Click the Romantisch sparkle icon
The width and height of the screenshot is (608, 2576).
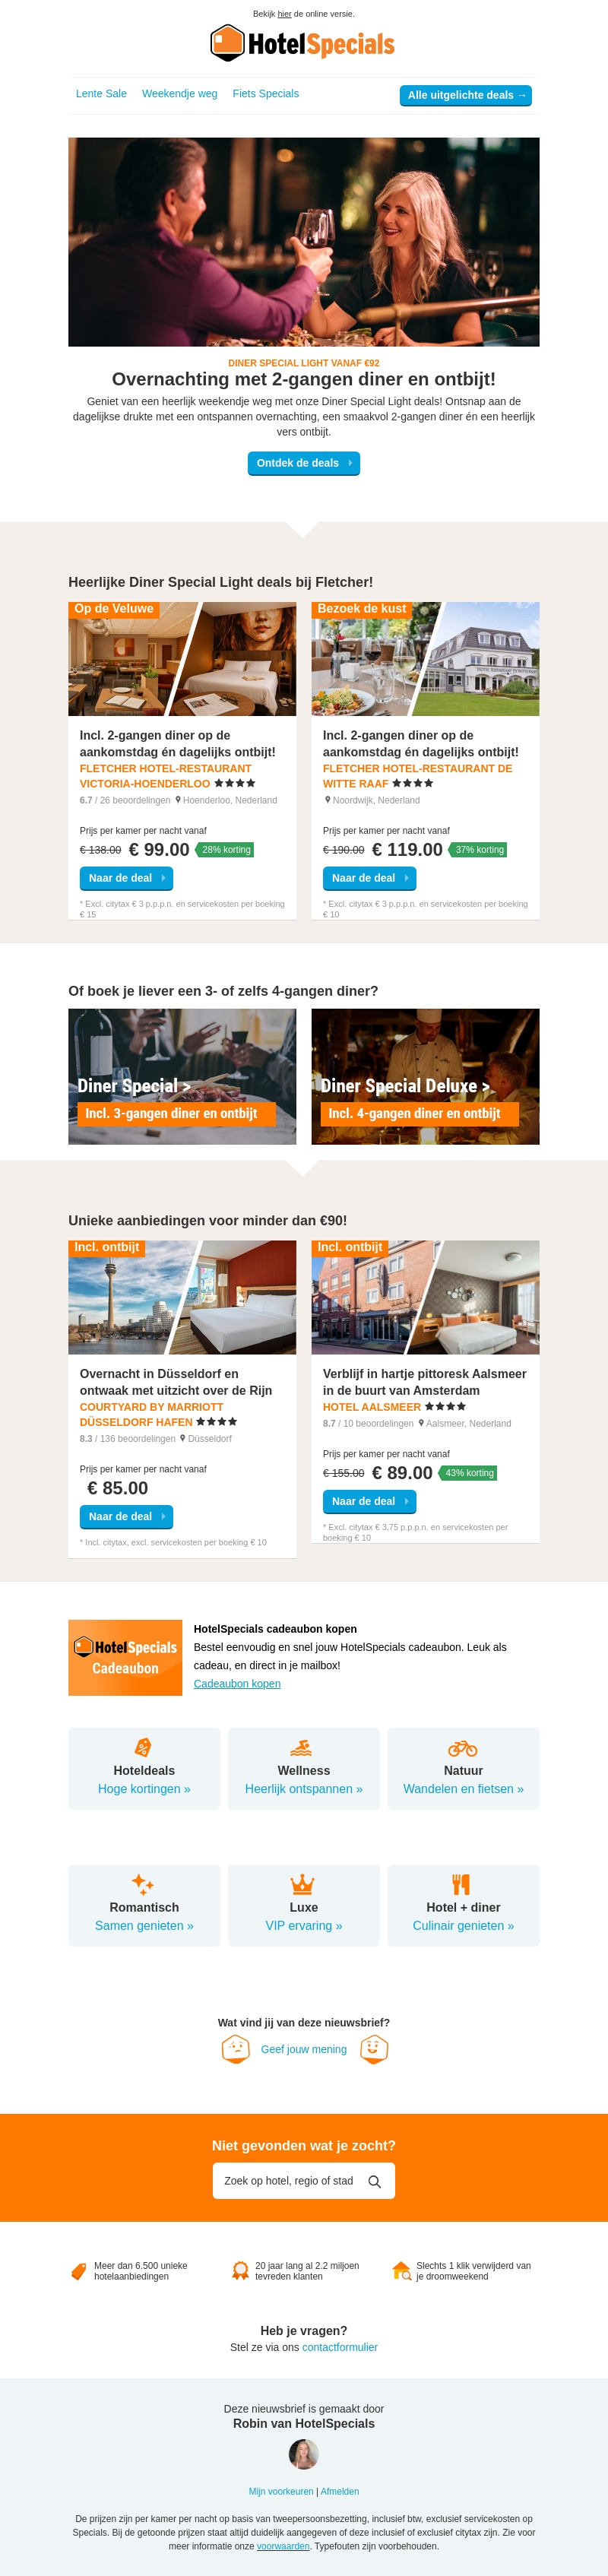(143, 1884)
